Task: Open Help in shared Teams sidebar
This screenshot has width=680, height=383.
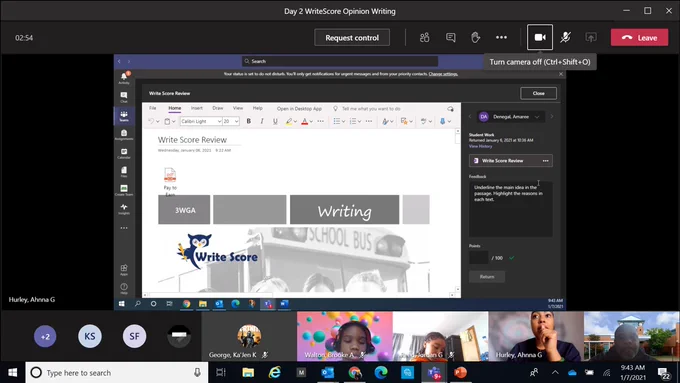Action: (x=124, y=288)
